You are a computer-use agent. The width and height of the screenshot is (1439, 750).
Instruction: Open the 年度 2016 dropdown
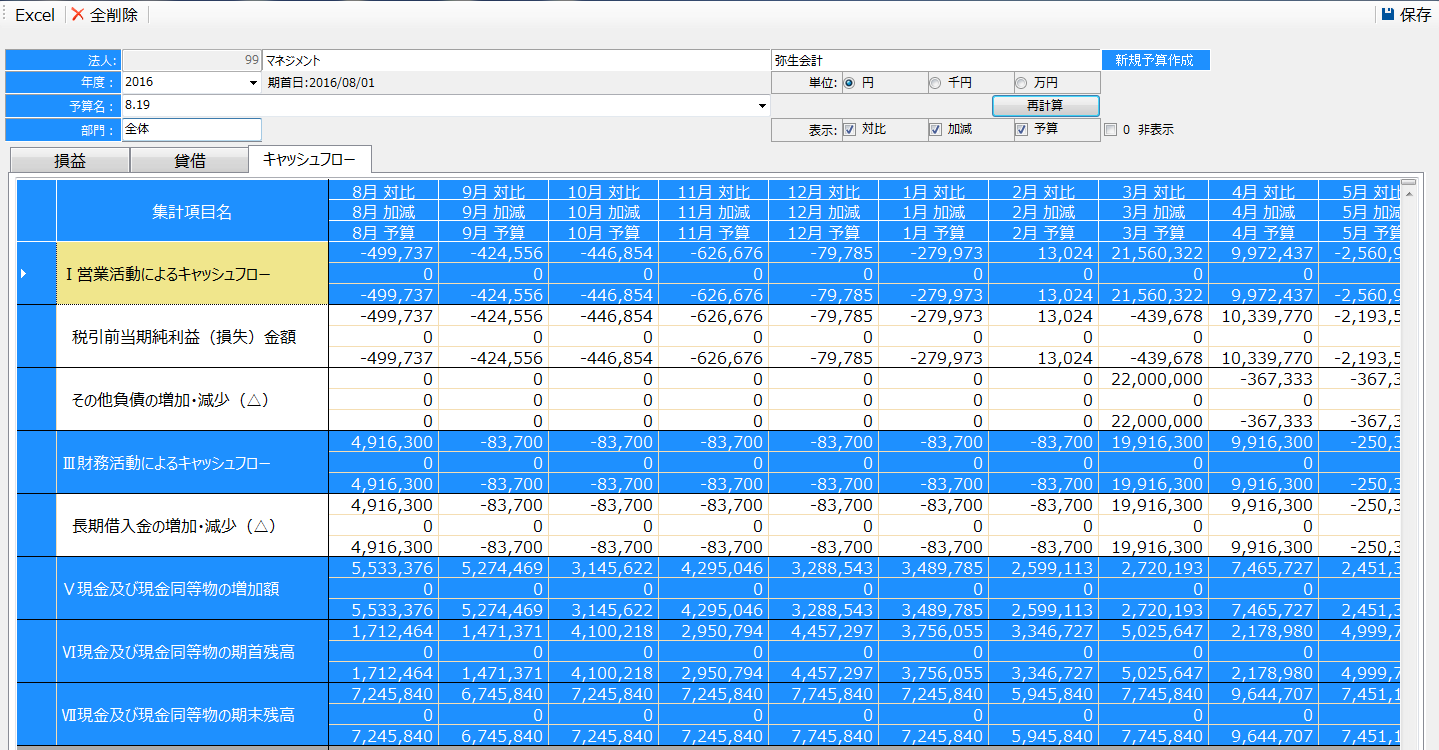click(253, 83)
